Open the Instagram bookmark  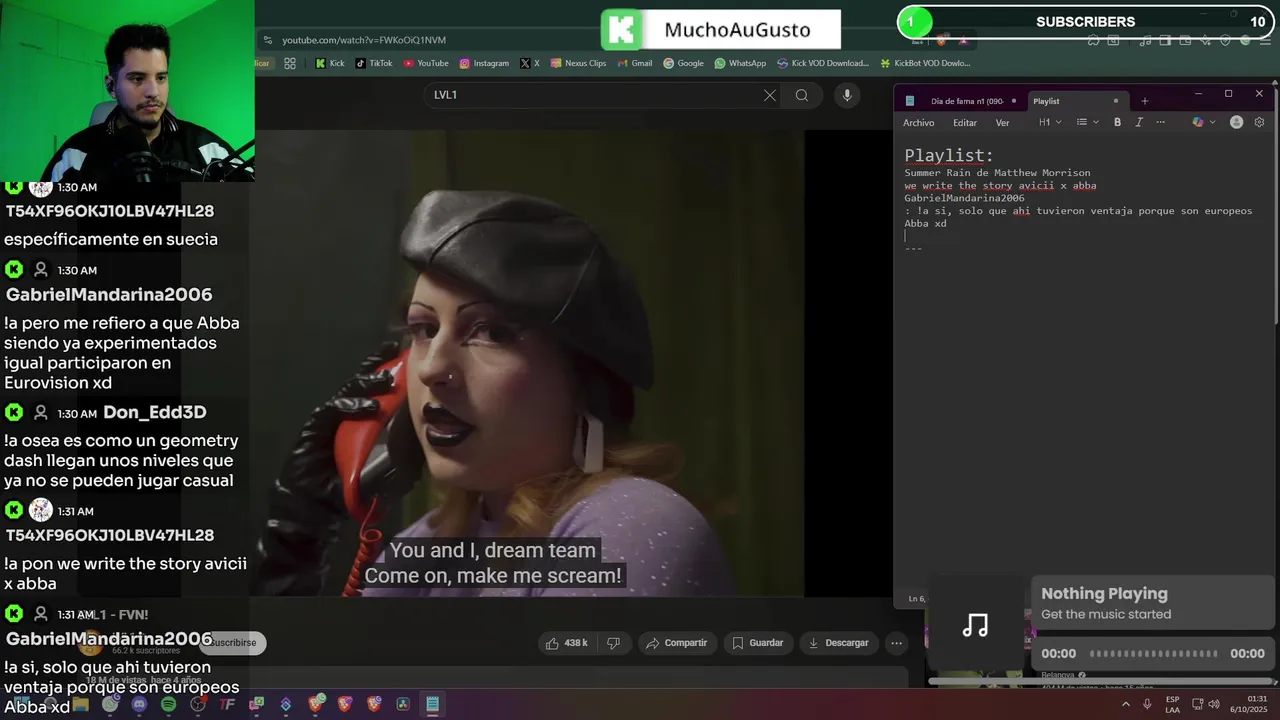[x=484, y=63]
